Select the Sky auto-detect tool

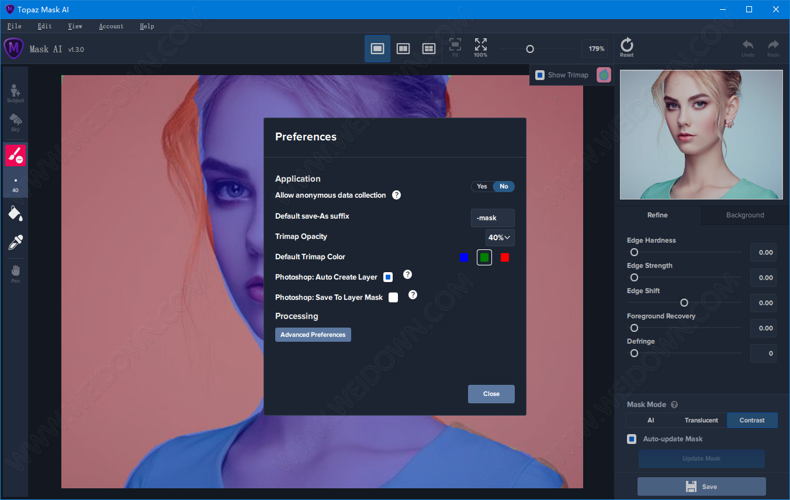(x=15, y=122)
